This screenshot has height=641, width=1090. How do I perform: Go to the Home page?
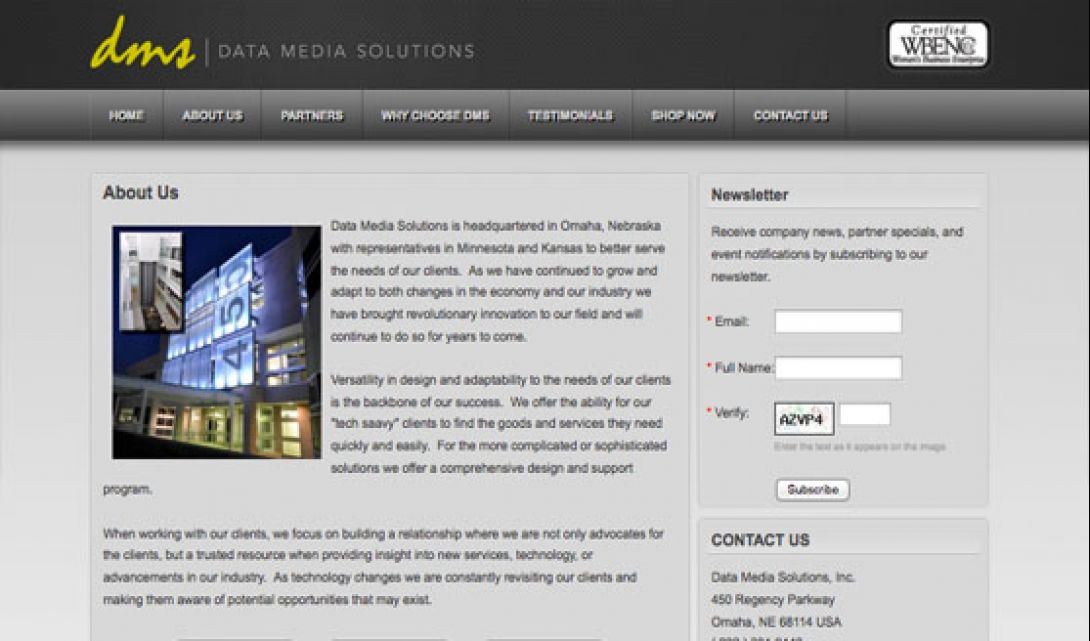(126, 115)
